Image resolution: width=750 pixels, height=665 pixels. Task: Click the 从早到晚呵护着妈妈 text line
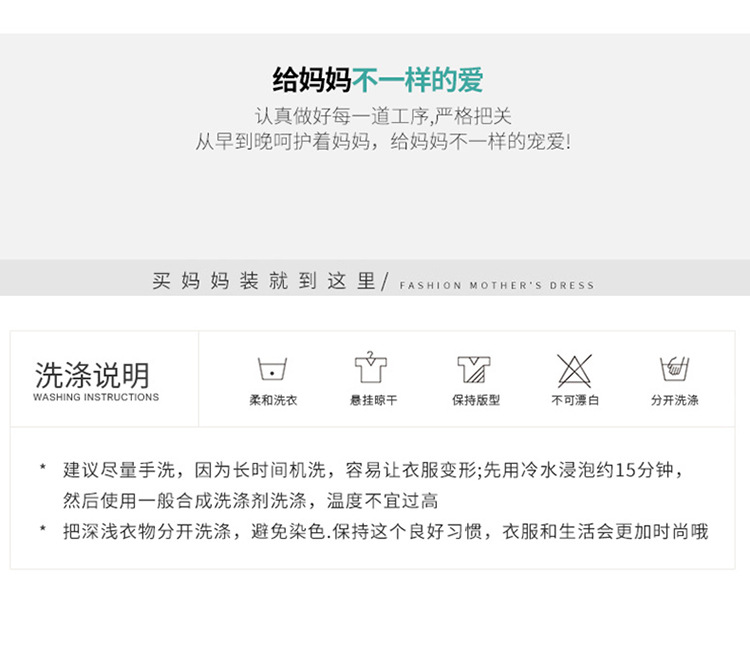click(x=383, y=142)
